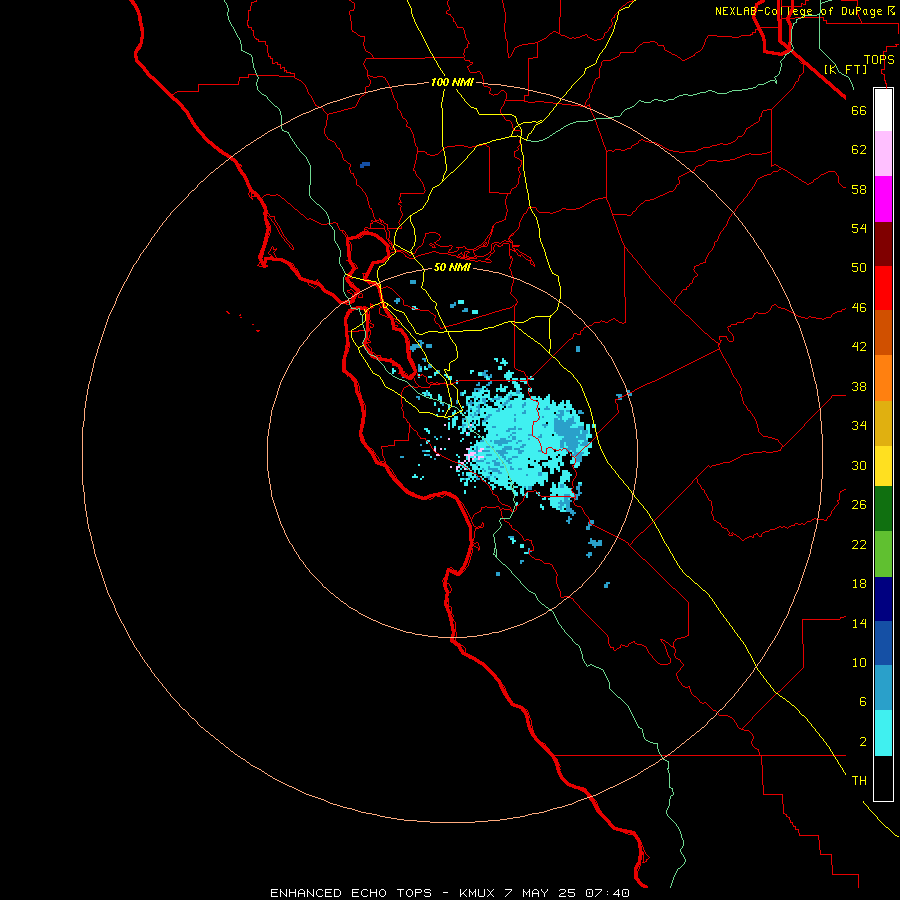Click the legend value '10'
The image size is (900, 900).
click(x=859, y=663)
